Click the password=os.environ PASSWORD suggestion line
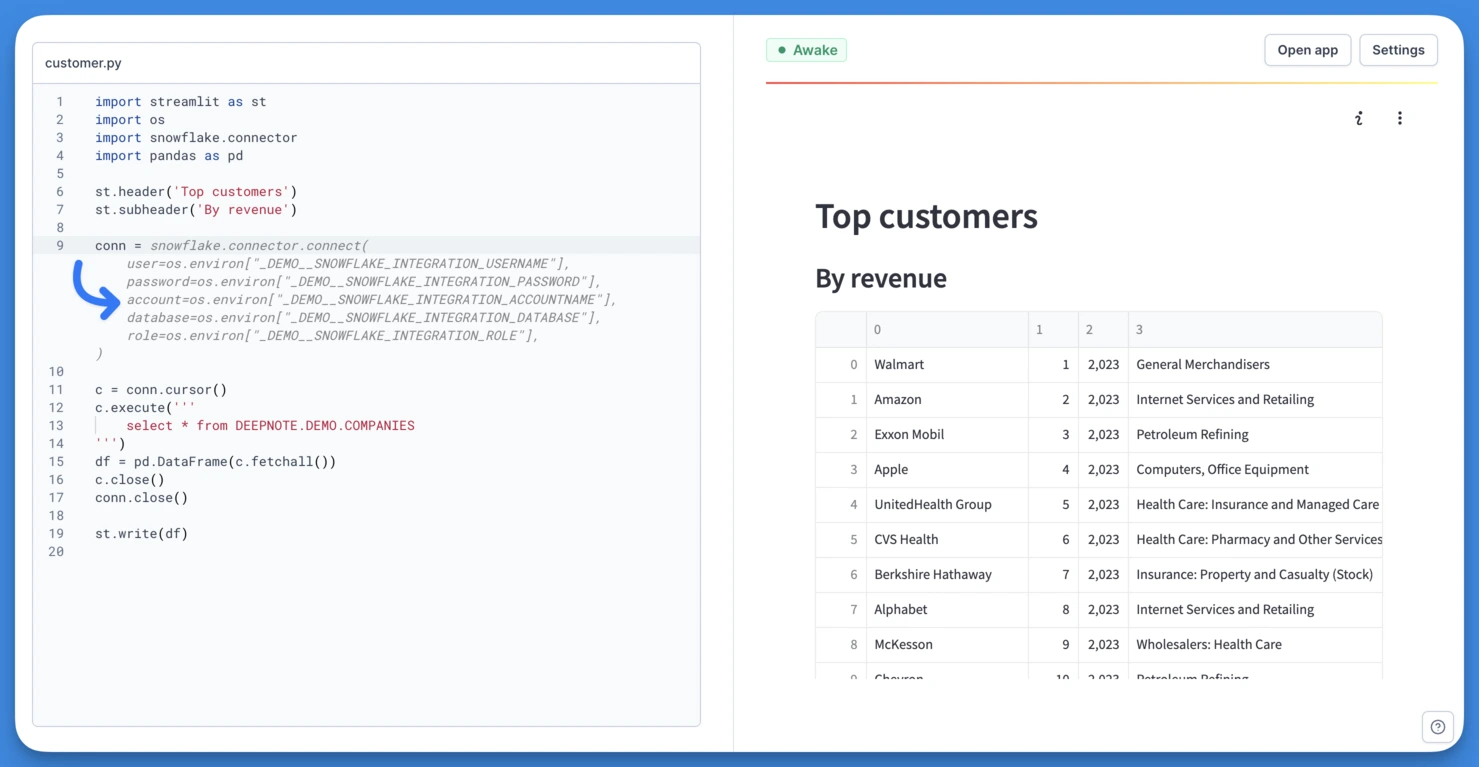This screenshot has width=1479, height=767. 364,281
